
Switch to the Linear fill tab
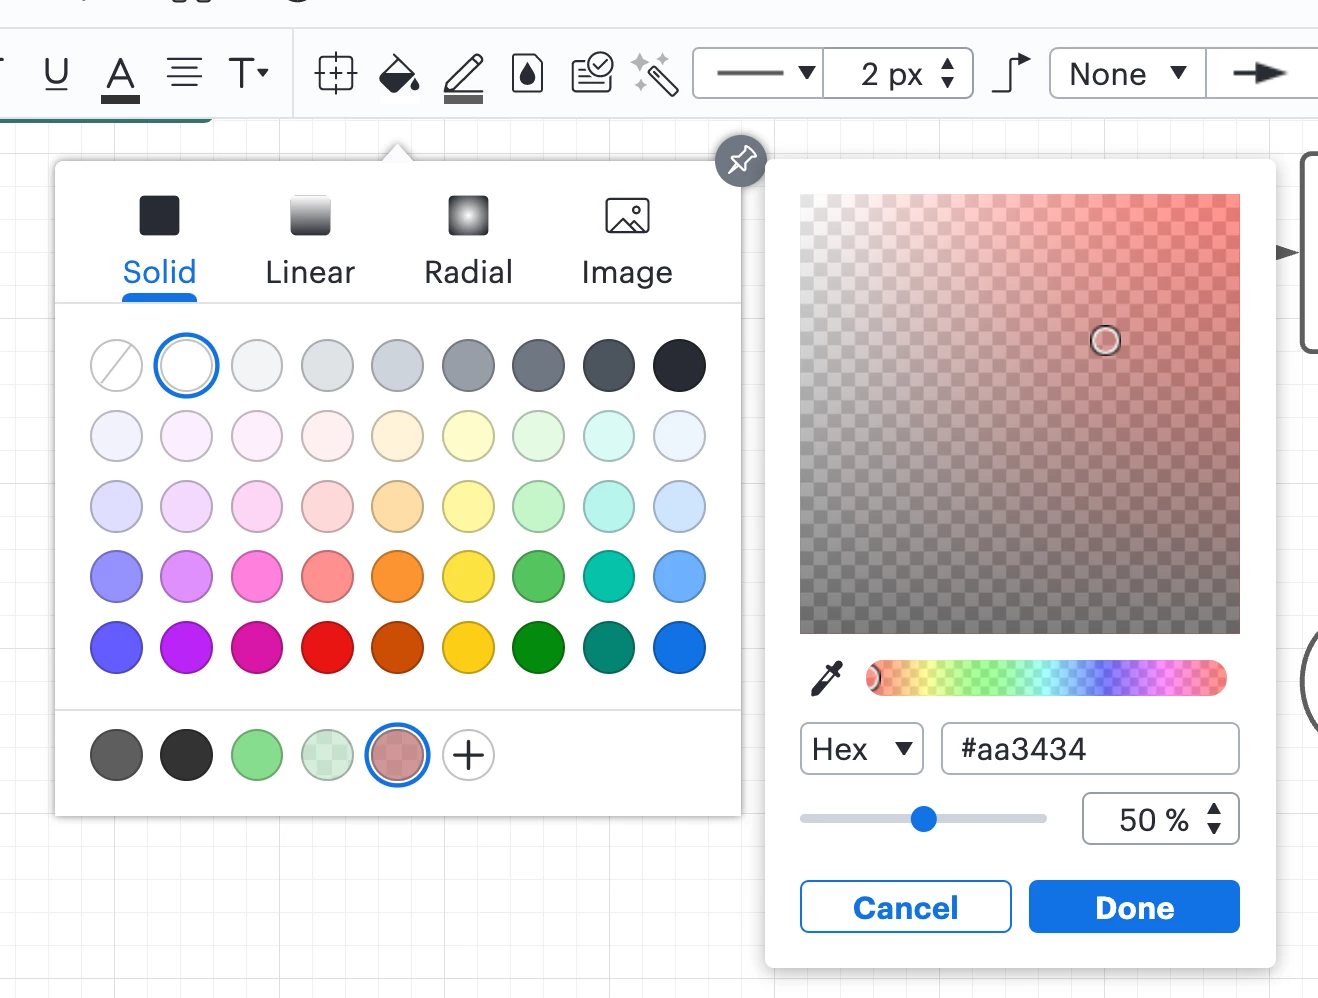309,240
